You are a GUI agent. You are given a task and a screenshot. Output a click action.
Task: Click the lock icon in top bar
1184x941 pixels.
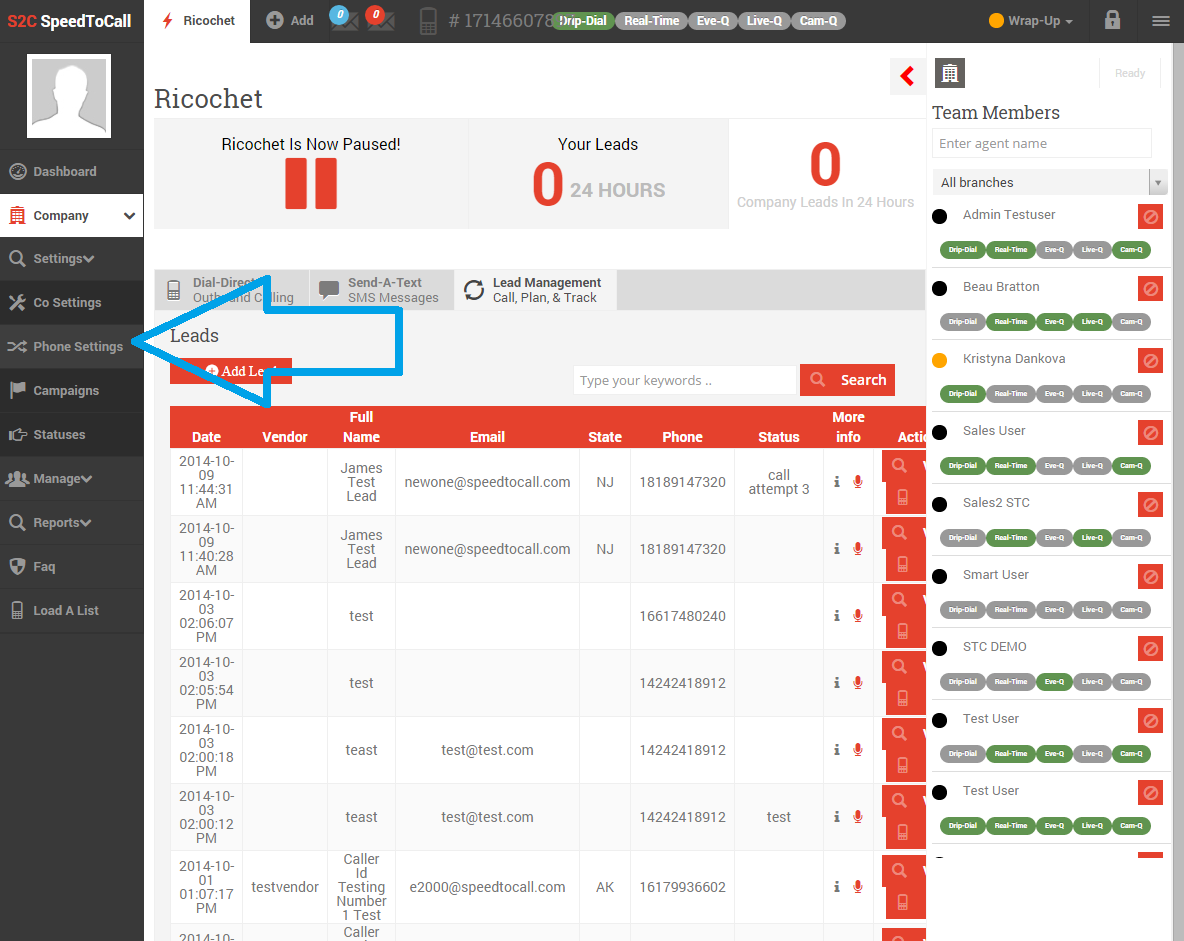[1112, 20]
